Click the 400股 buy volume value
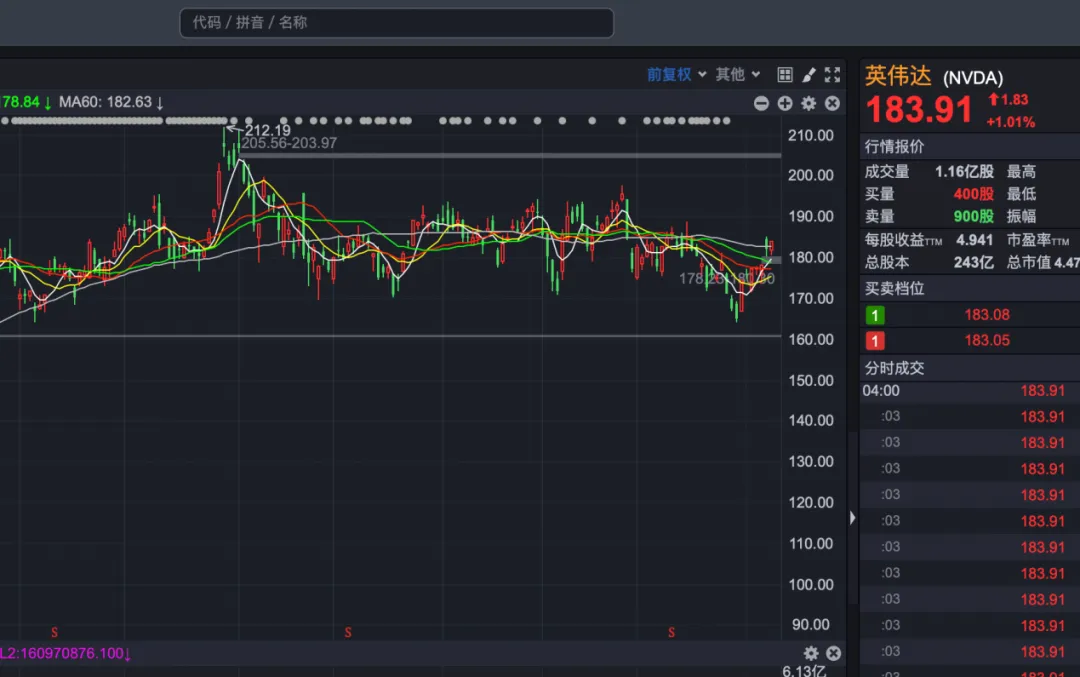The image size is (1080, 677). point(973,194)
